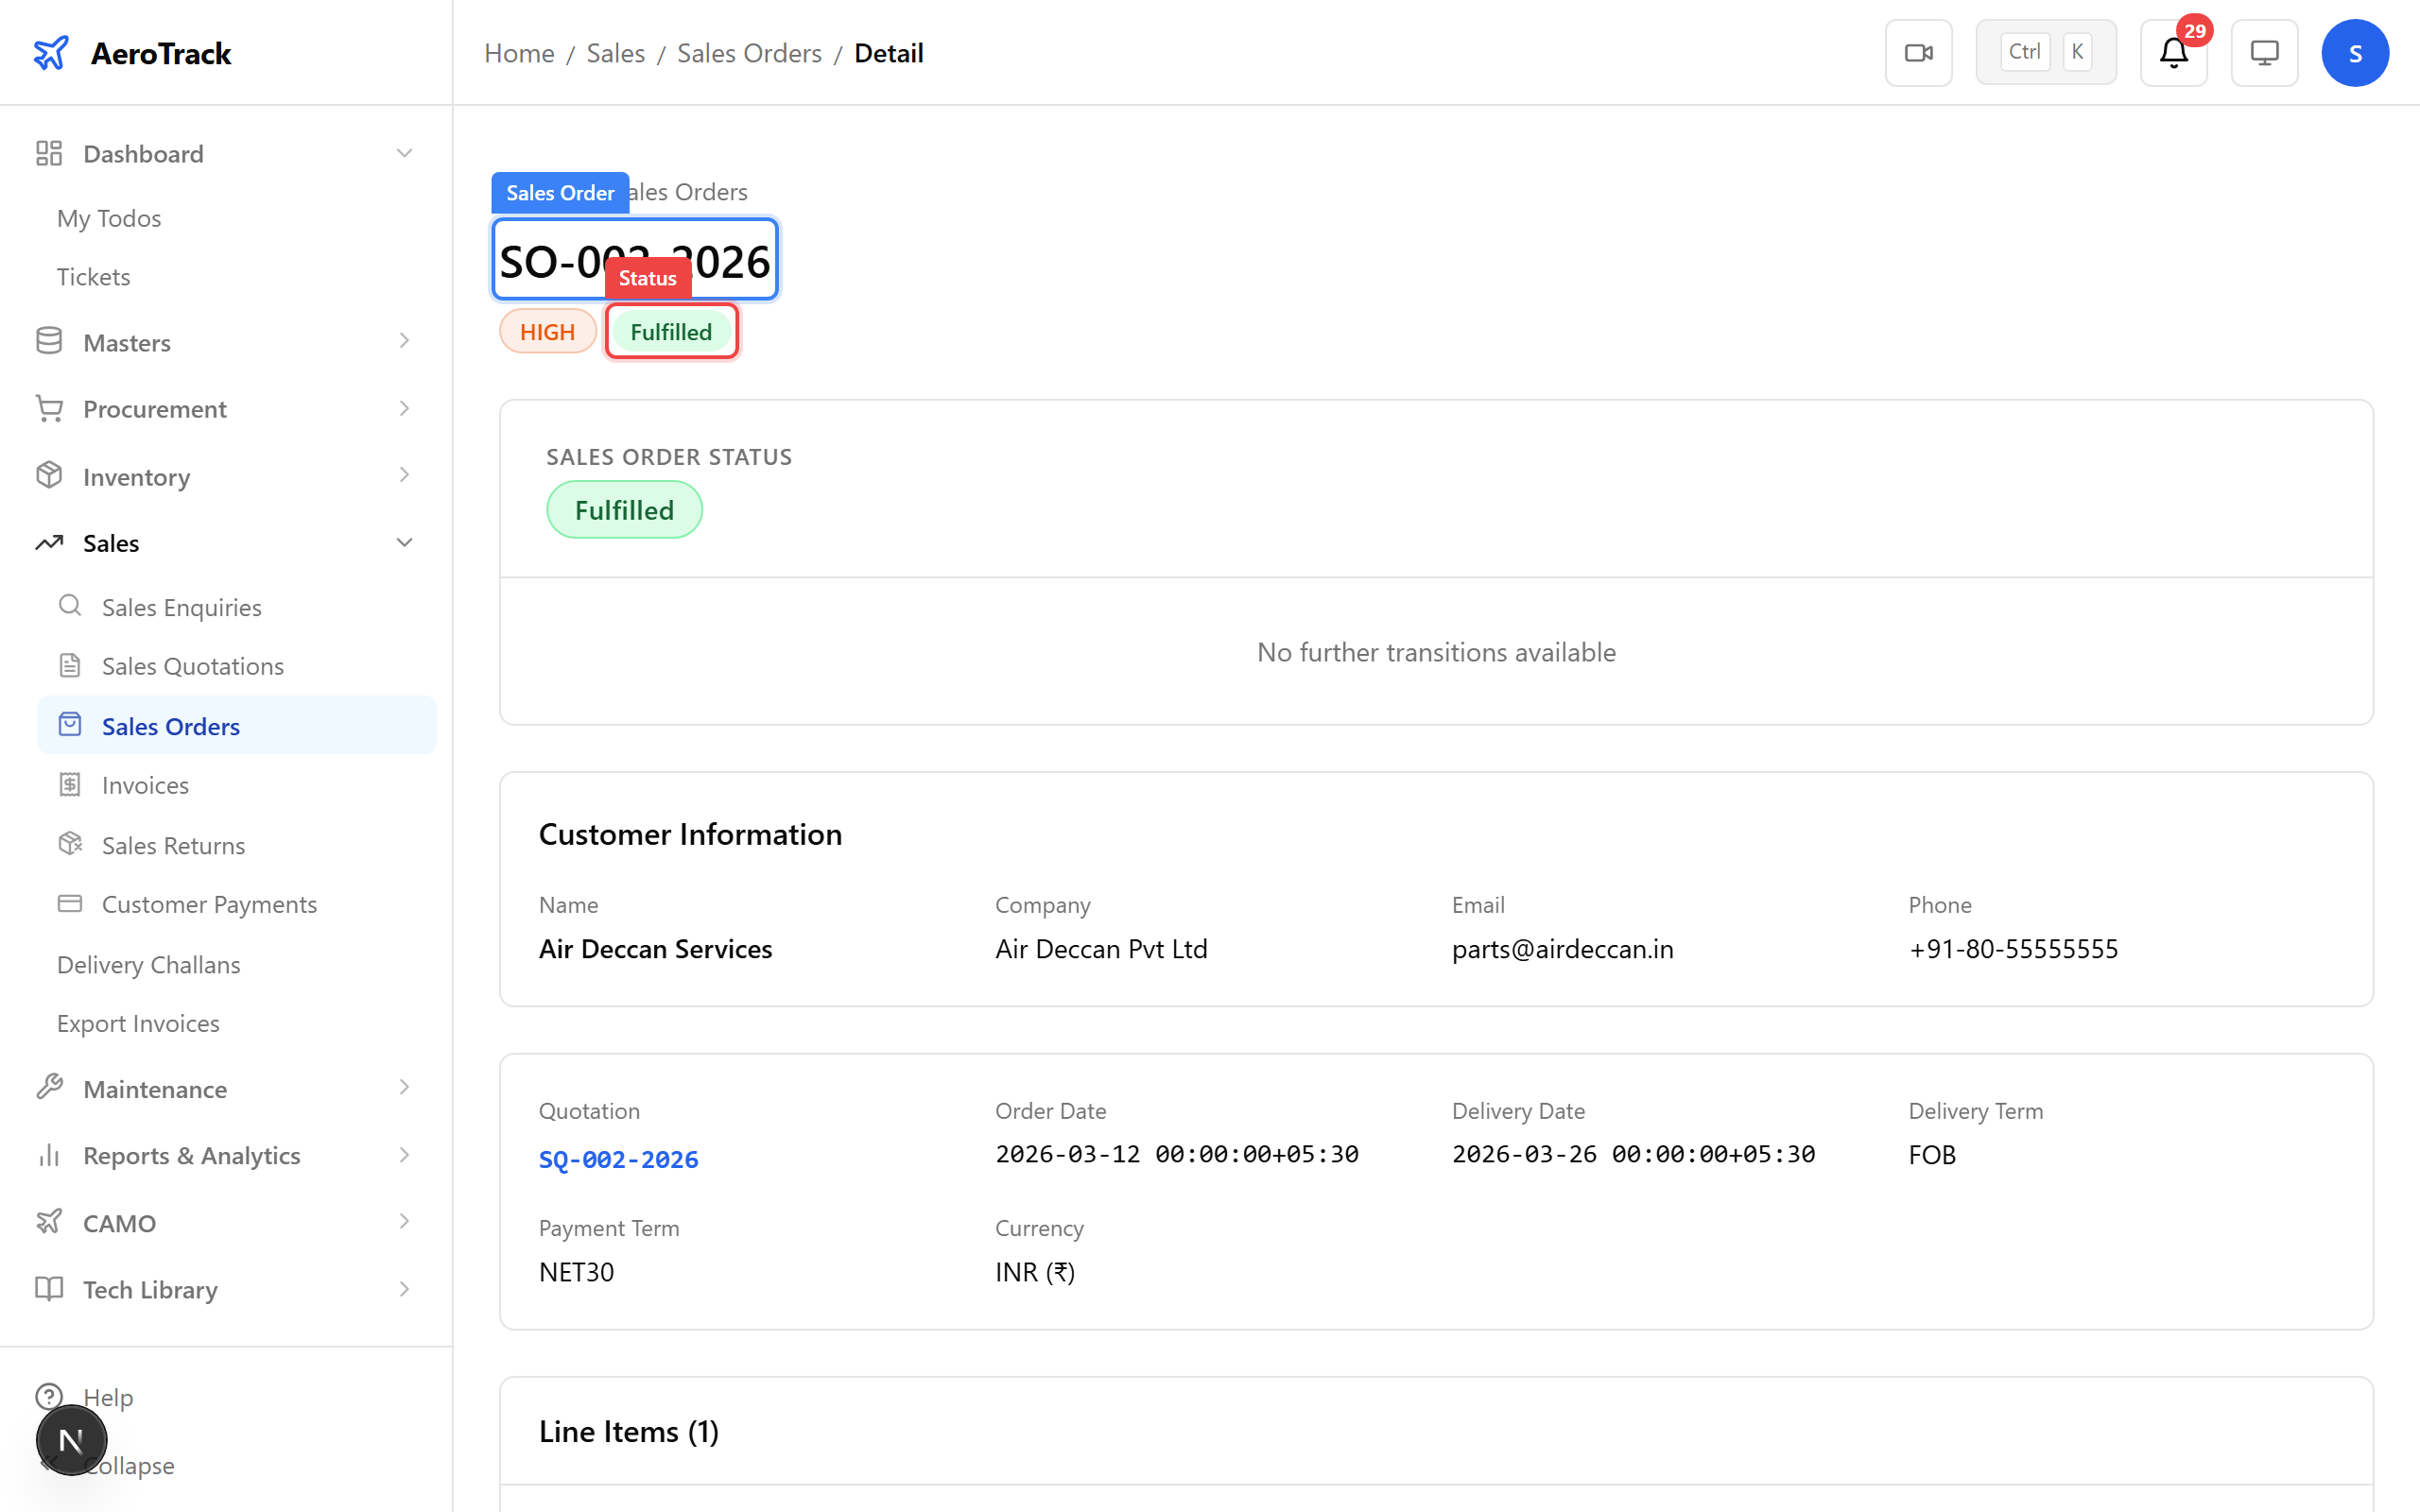
Task: Click the CAMO airplane icon
Action: [x=49, y=1222]
